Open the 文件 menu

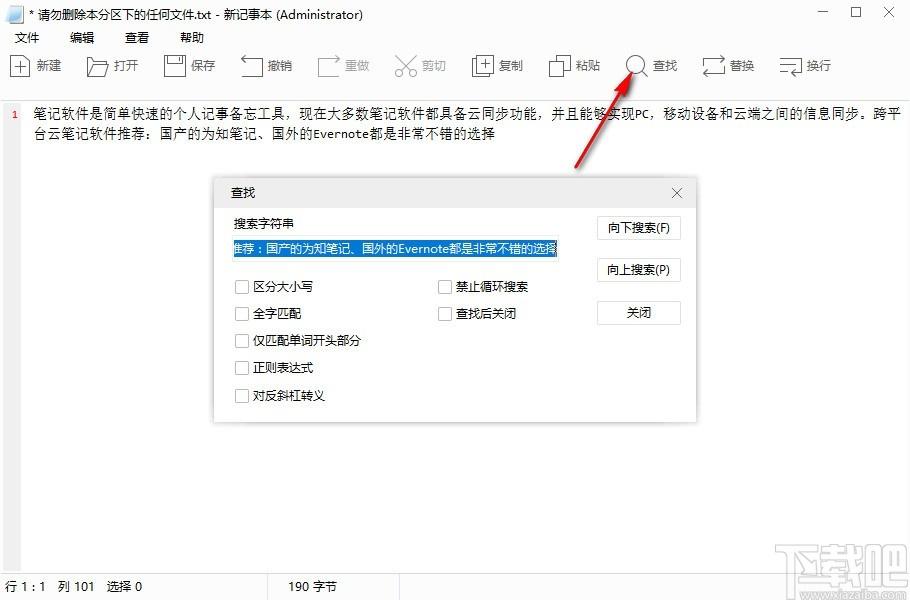point(27,38)
